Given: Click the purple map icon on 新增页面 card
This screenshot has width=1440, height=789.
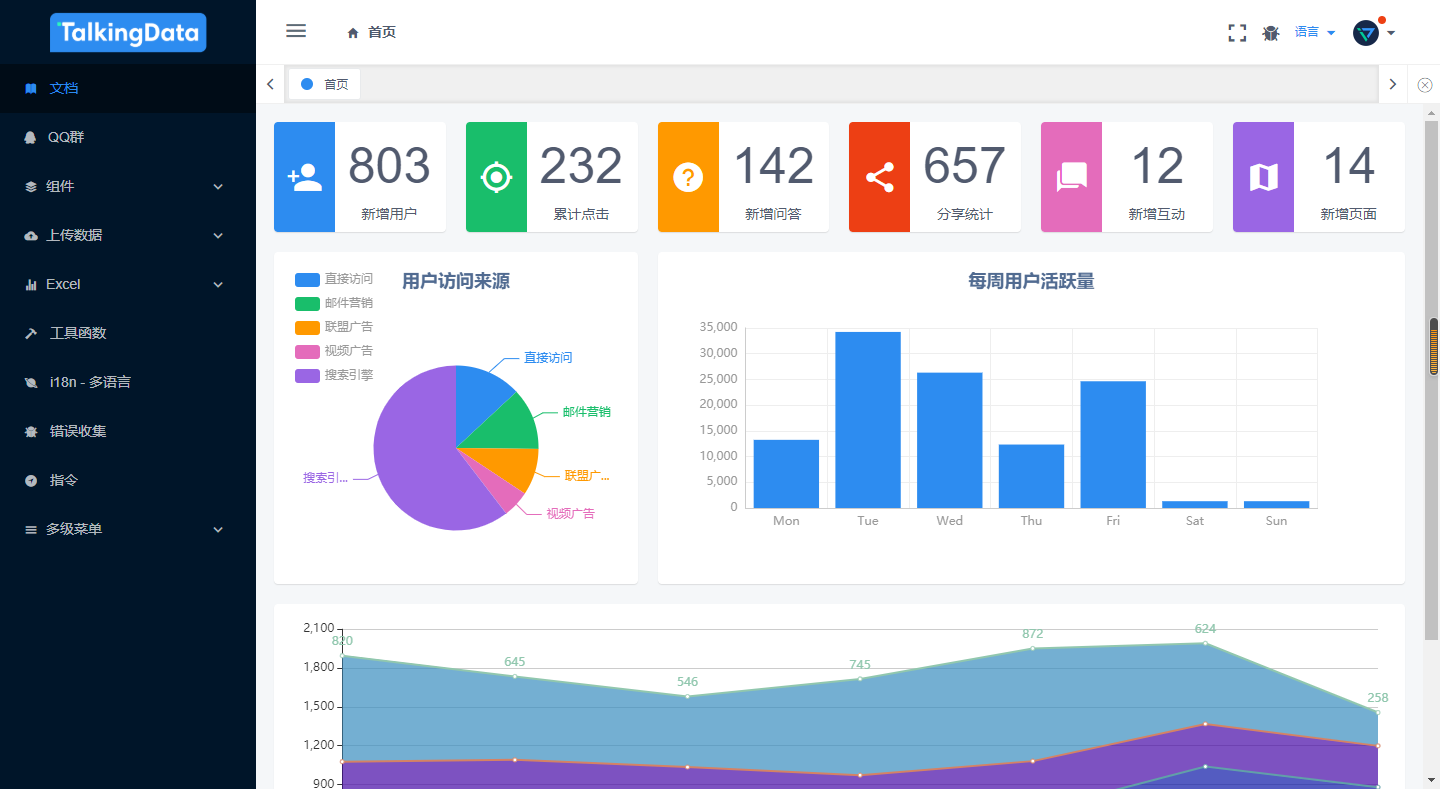Looking at the screenshot, I should click(x=1264, y=177).
